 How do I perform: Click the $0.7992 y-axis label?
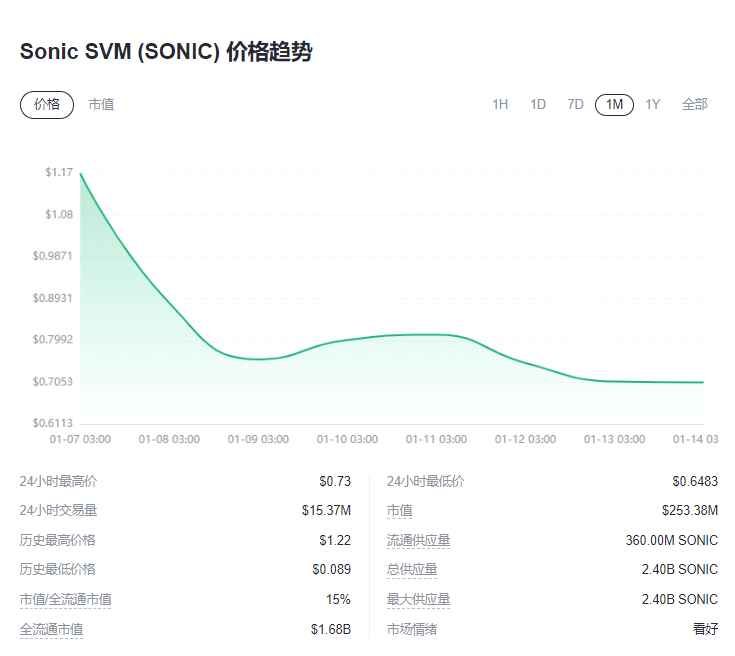click(52, 339)
